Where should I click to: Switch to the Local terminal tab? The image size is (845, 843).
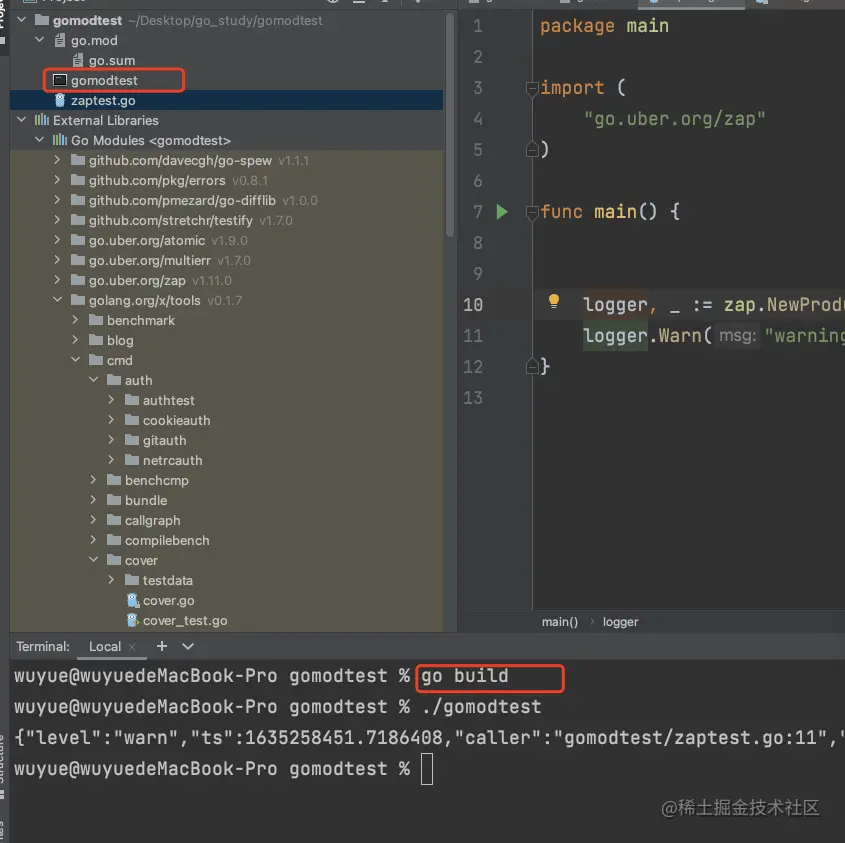105,646
